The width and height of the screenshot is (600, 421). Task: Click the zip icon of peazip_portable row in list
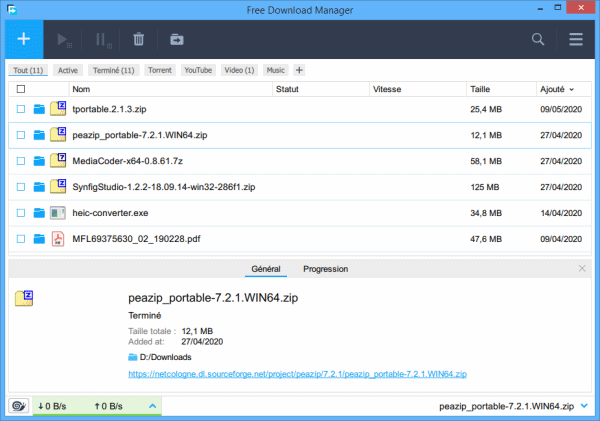click(x=58, y=134)
